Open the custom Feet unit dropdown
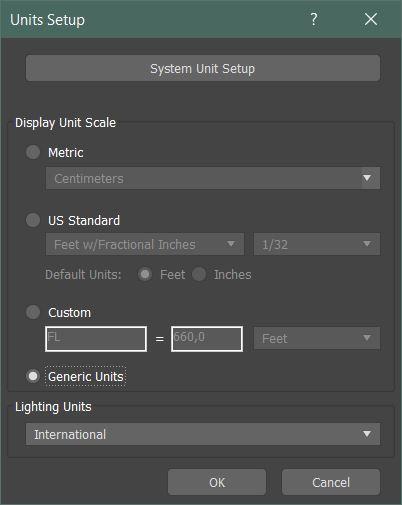 point(317,338)
